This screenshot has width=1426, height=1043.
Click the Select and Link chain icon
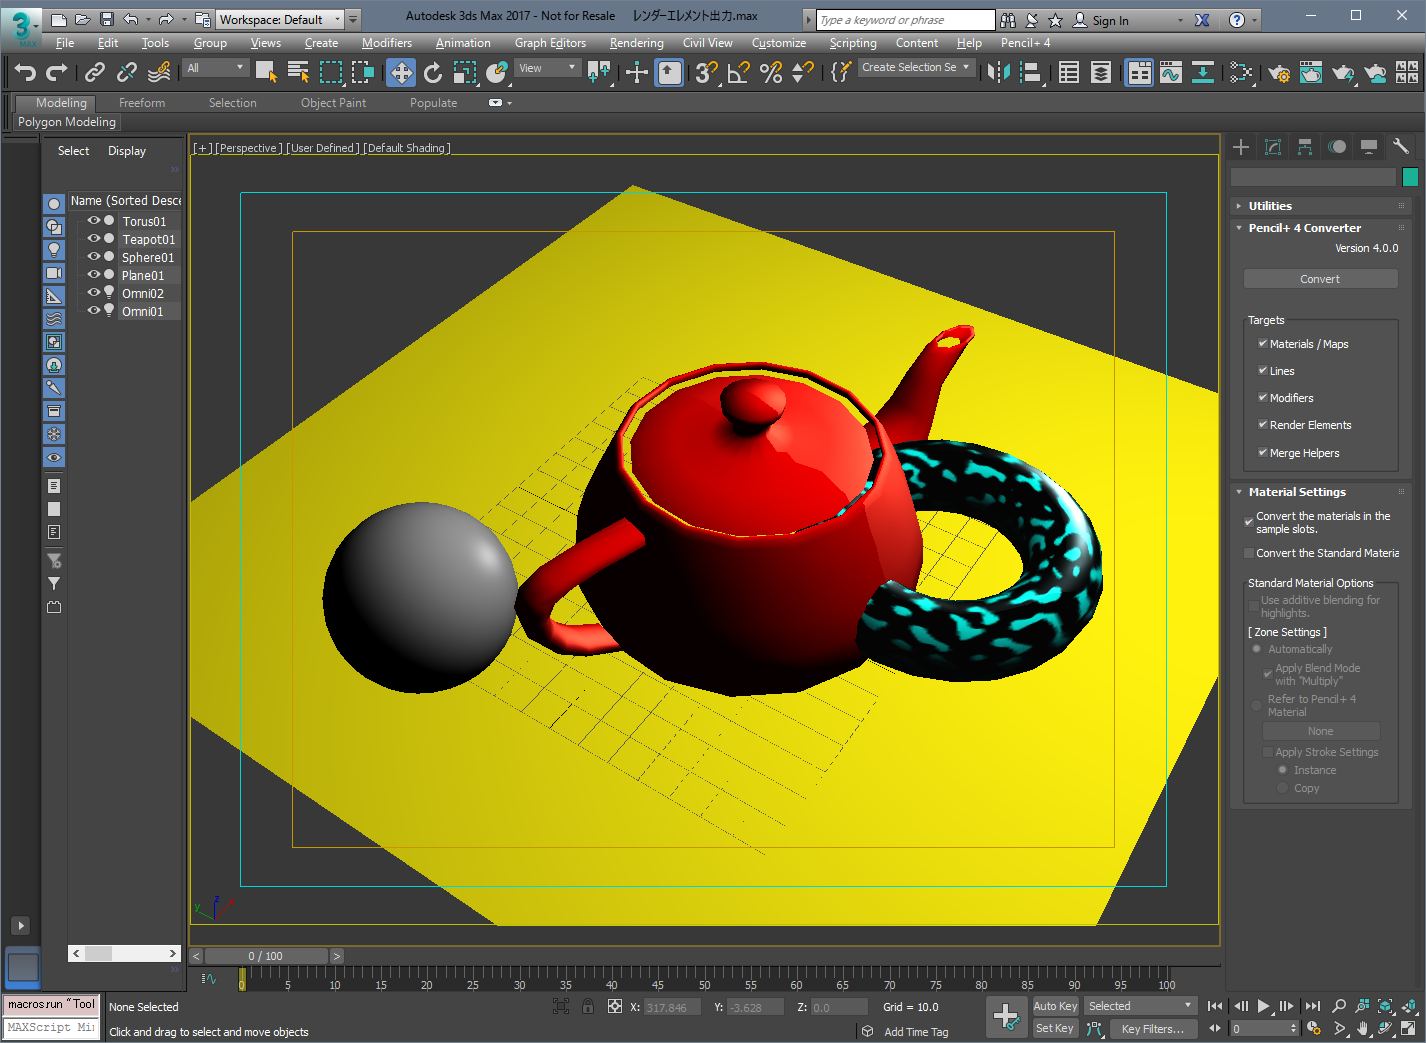95,72
